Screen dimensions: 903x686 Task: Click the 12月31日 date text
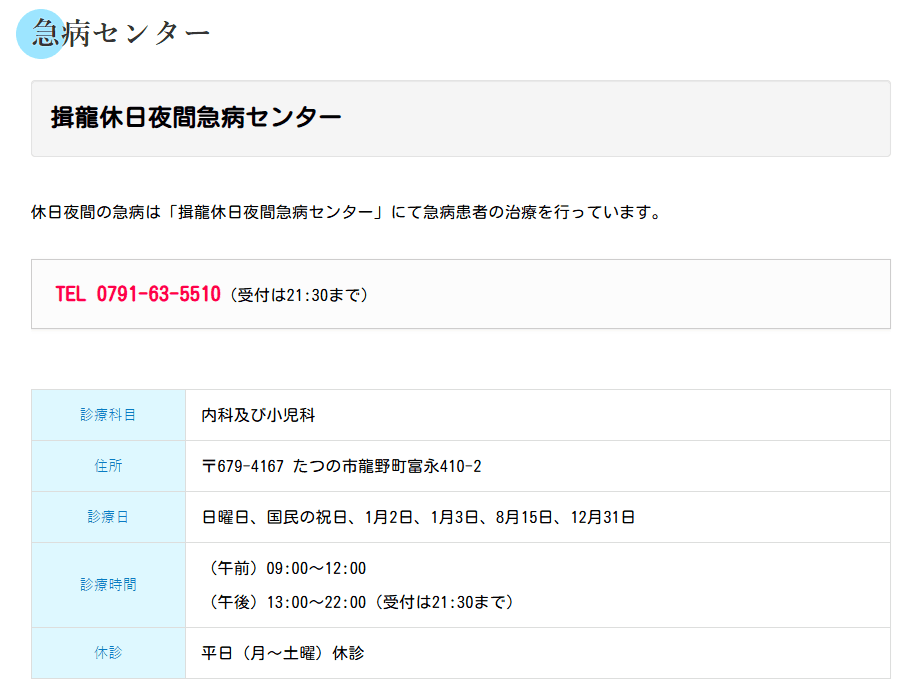[603, 517]
